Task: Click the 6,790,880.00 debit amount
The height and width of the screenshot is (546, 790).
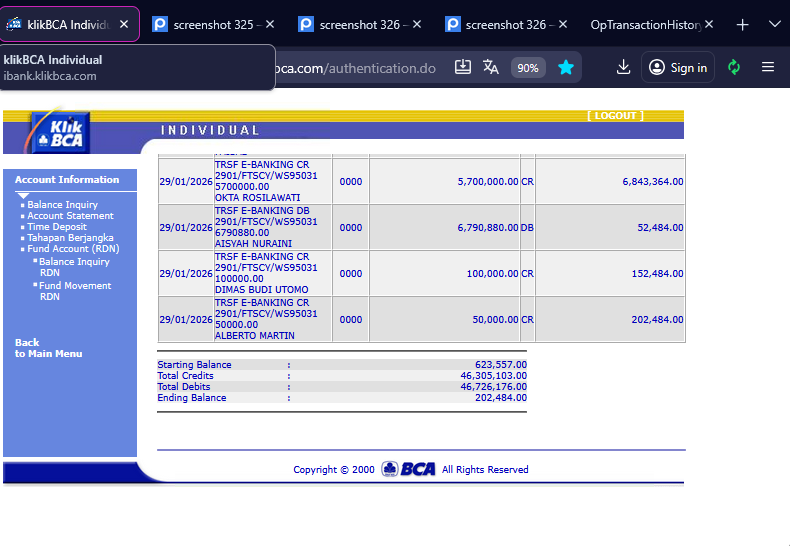Action: pos(488,228)
